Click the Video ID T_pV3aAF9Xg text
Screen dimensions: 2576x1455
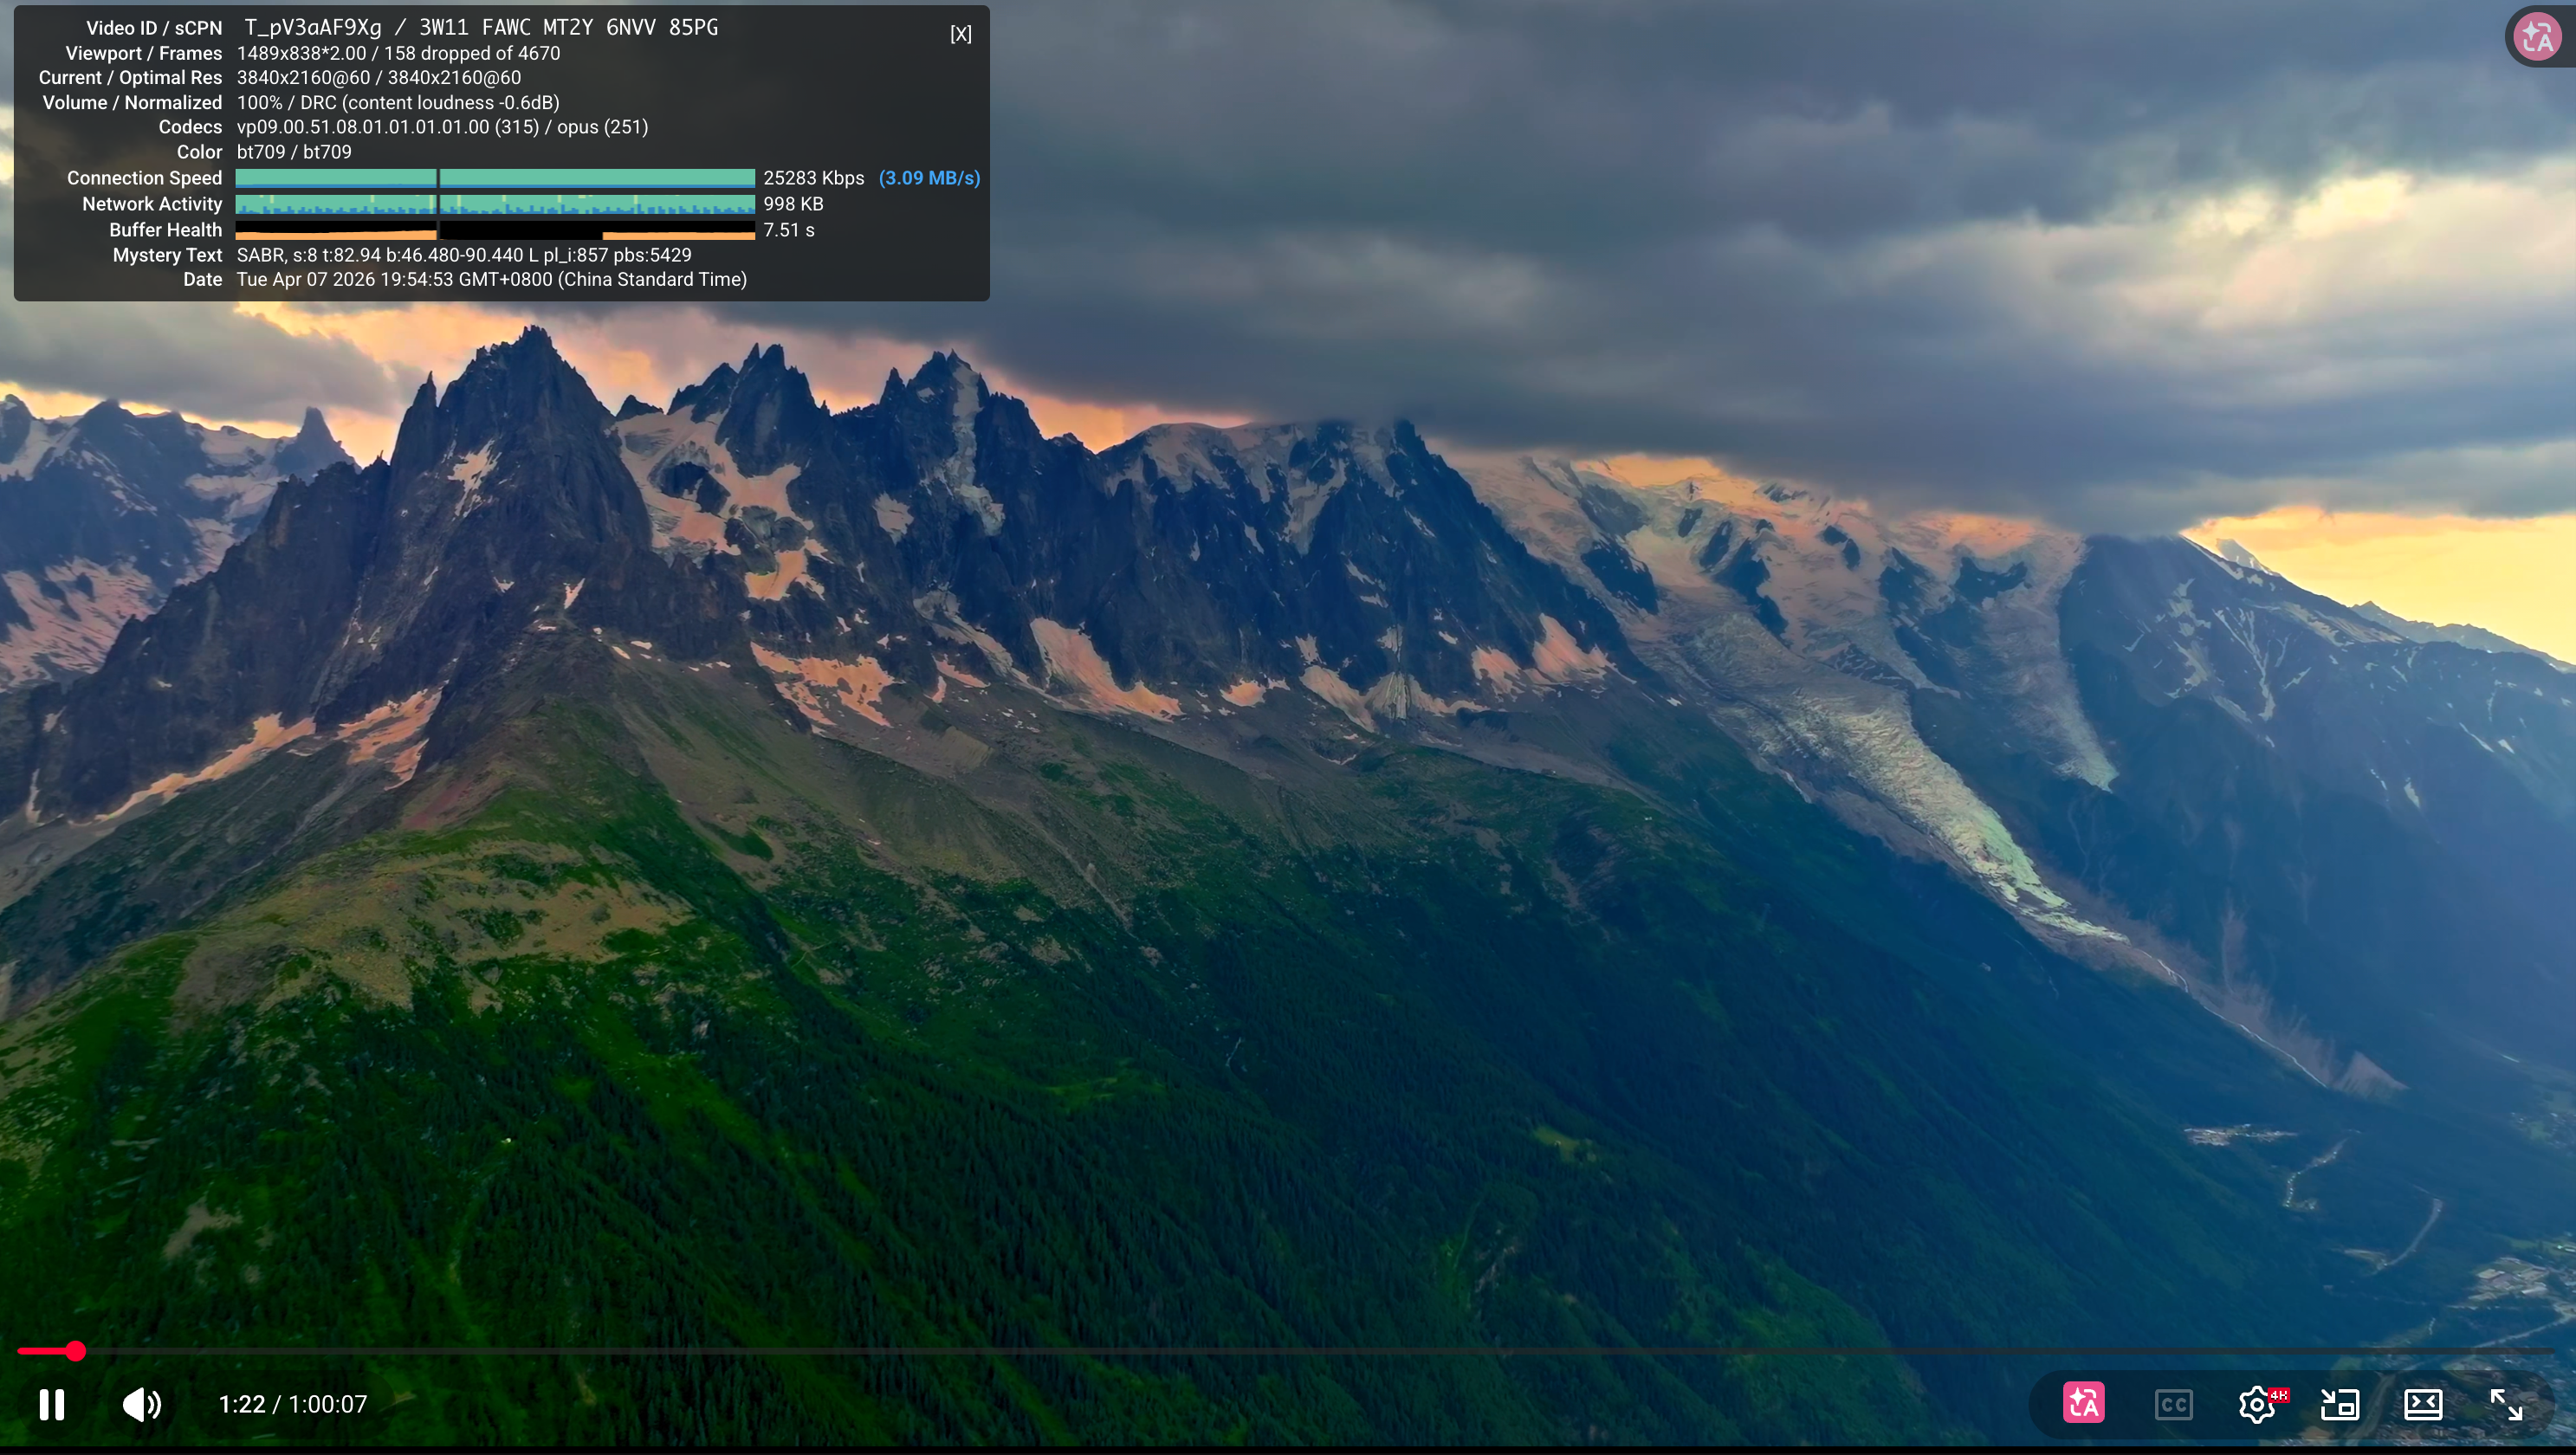(x=313, y=28)
